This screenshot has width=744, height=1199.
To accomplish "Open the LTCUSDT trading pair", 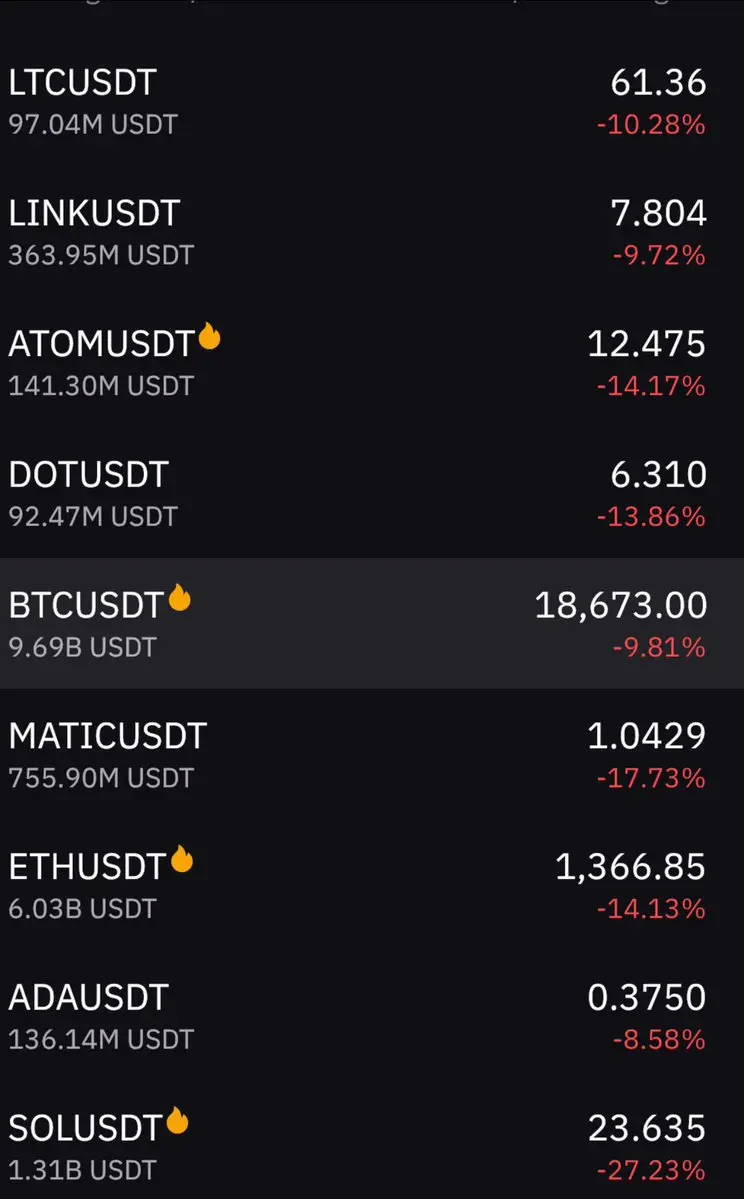I will (x=372, y=101).
